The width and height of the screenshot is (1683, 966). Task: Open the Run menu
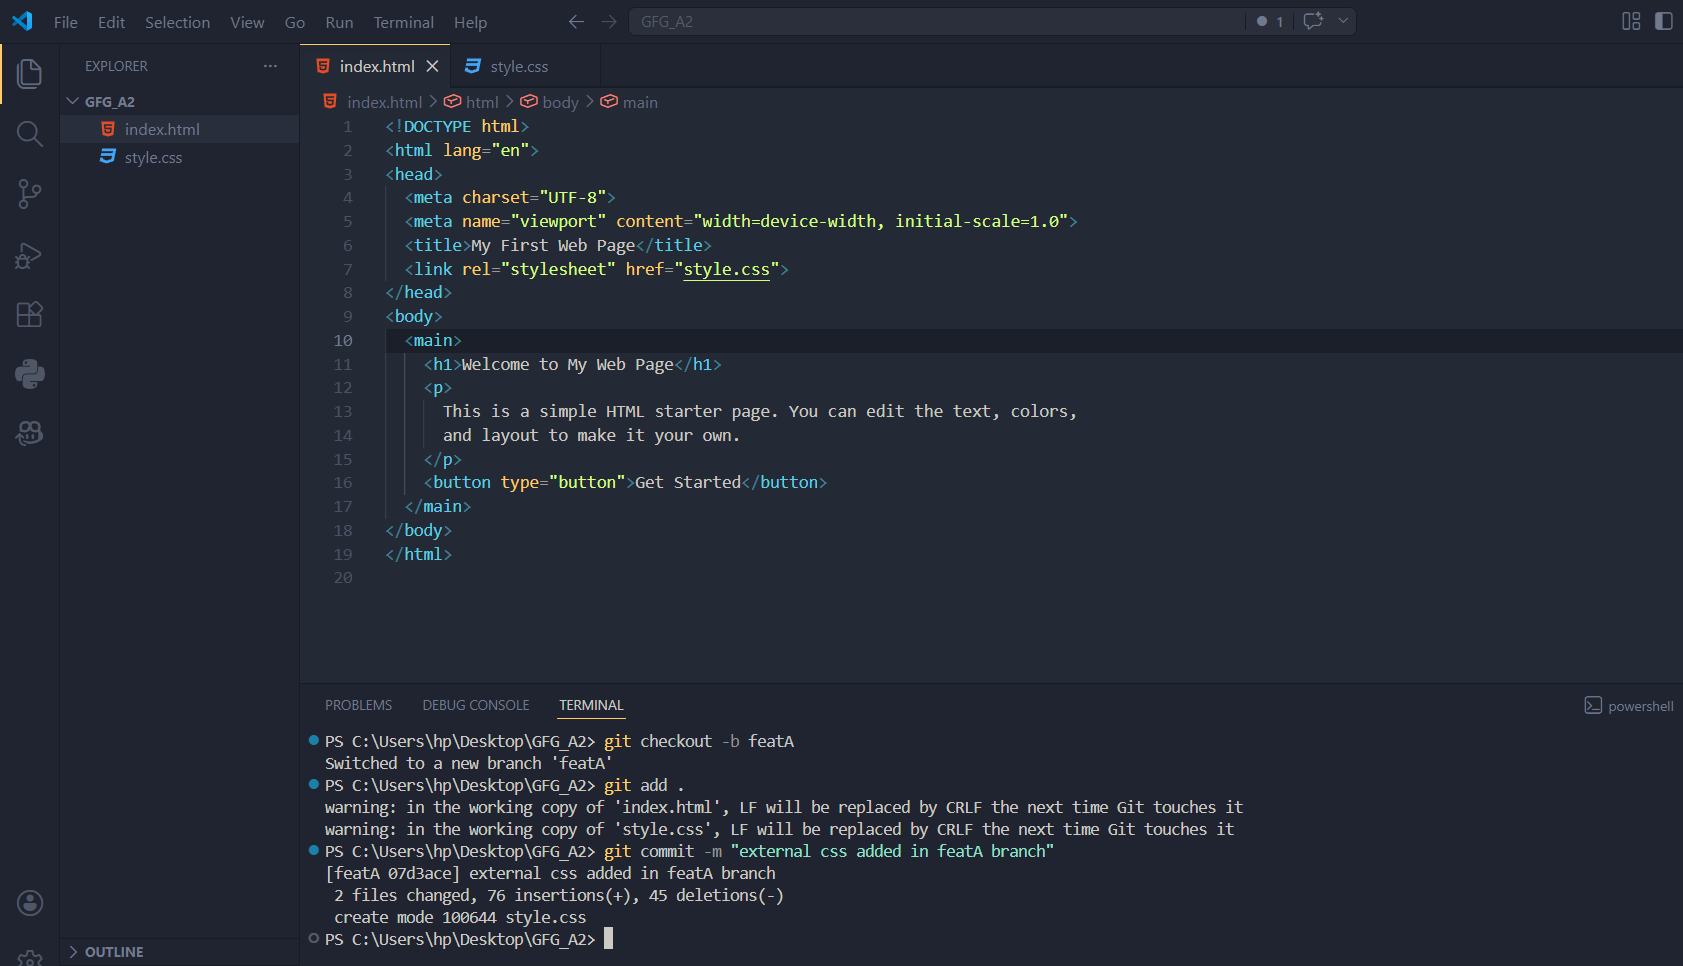pos(339,22)
